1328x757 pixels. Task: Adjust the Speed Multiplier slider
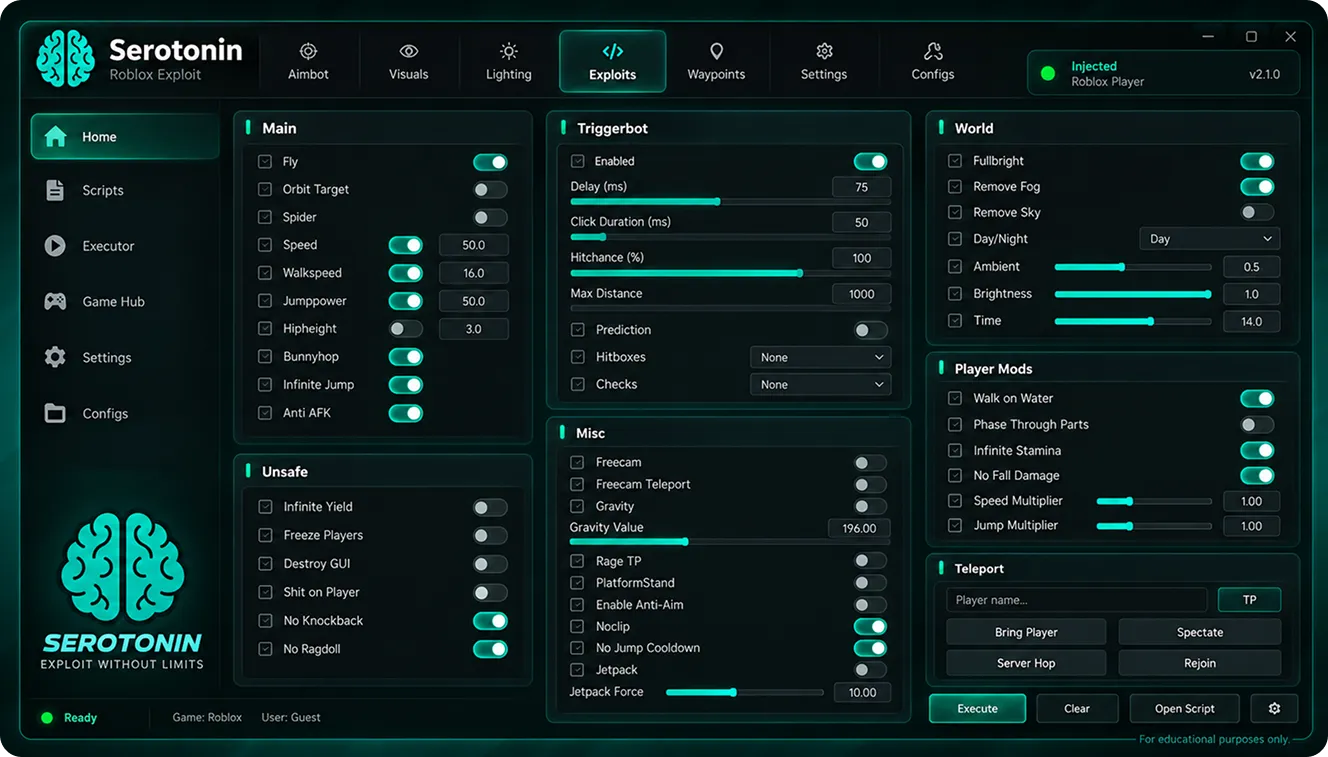click(1154, 501)
